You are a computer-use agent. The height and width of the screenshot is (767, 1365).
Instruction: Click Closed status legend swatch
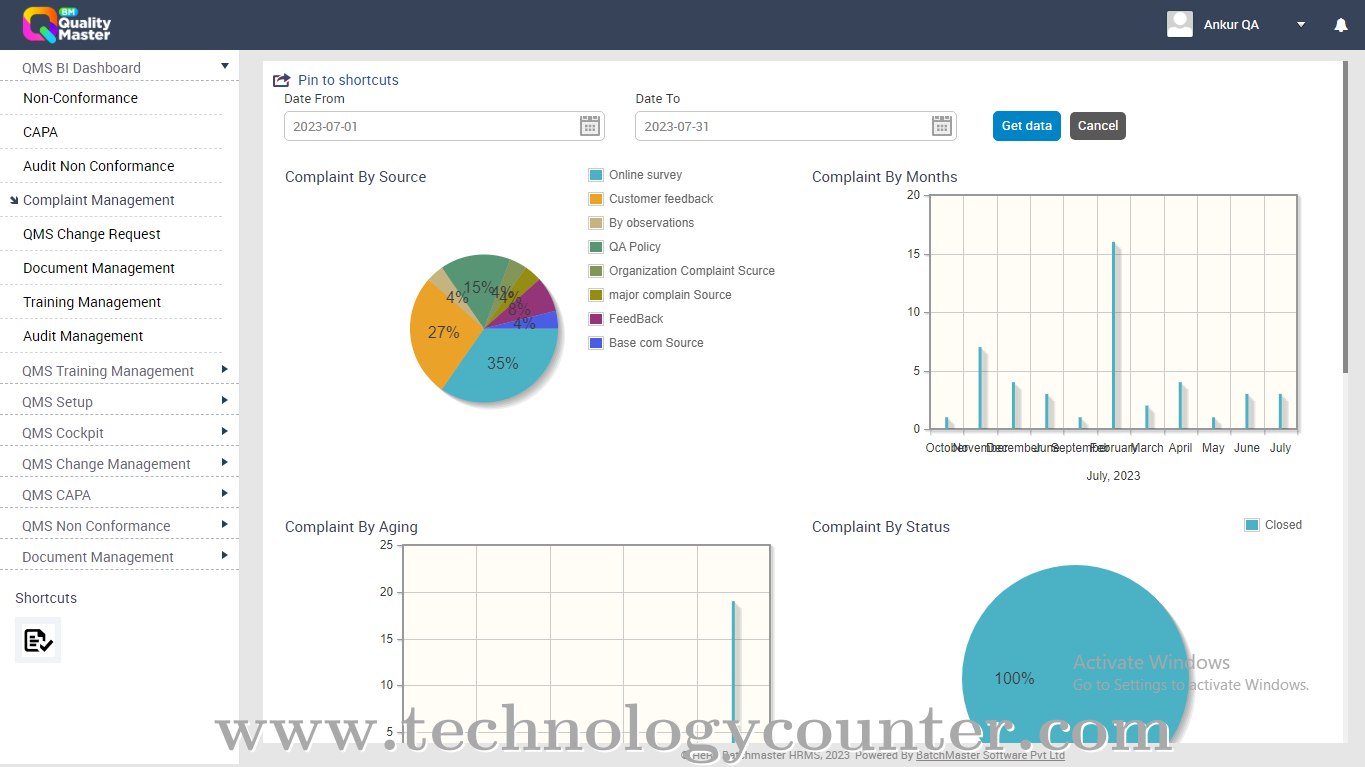[x=1252, y=525]
